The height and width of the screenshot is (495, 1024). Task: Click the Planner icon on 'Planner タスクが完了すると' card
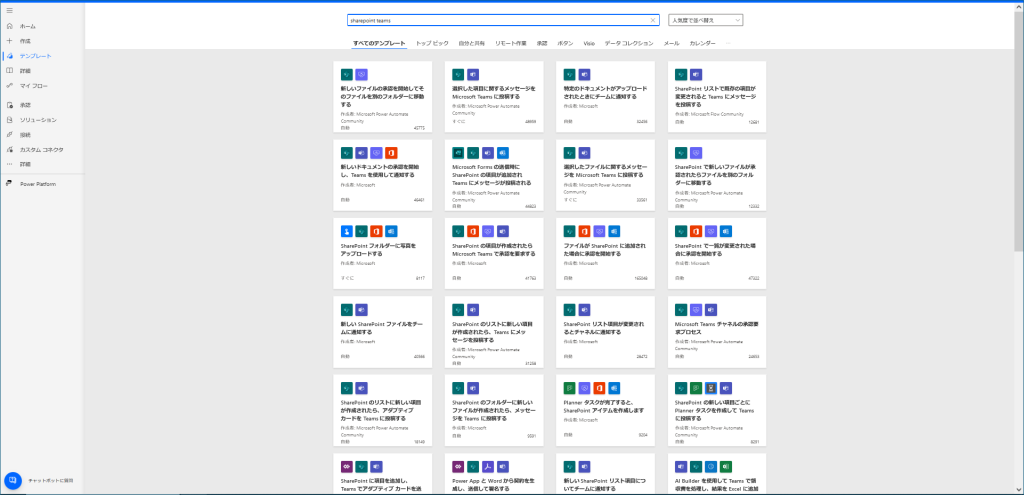[x=569, y=388]
